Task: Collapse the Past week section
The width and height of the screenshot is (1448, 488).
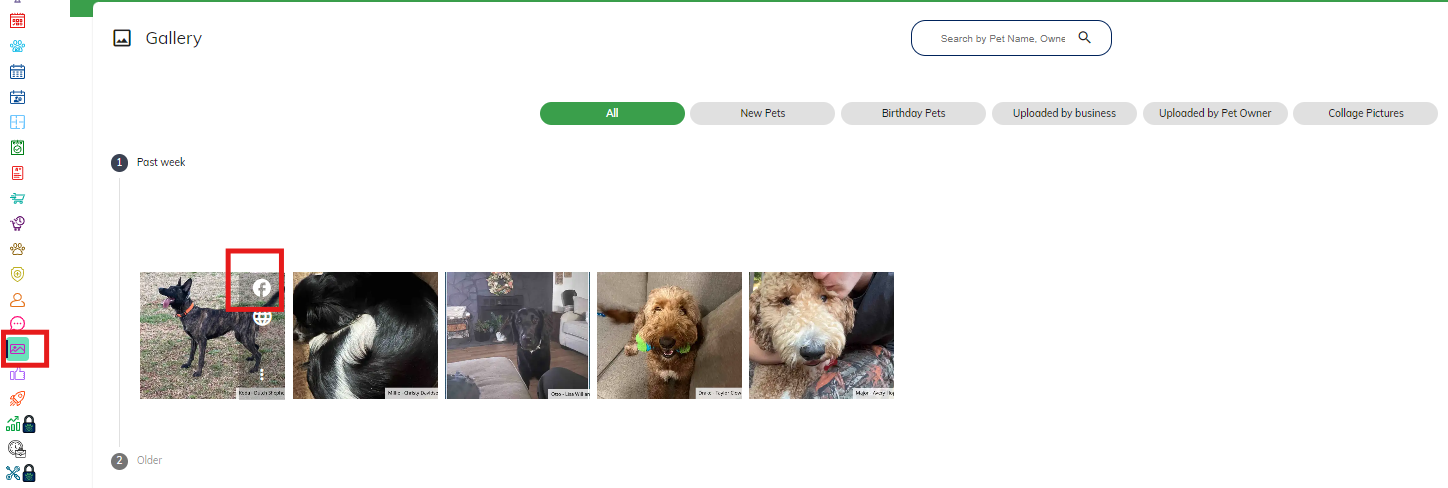Action: click(x=161, y=162)
